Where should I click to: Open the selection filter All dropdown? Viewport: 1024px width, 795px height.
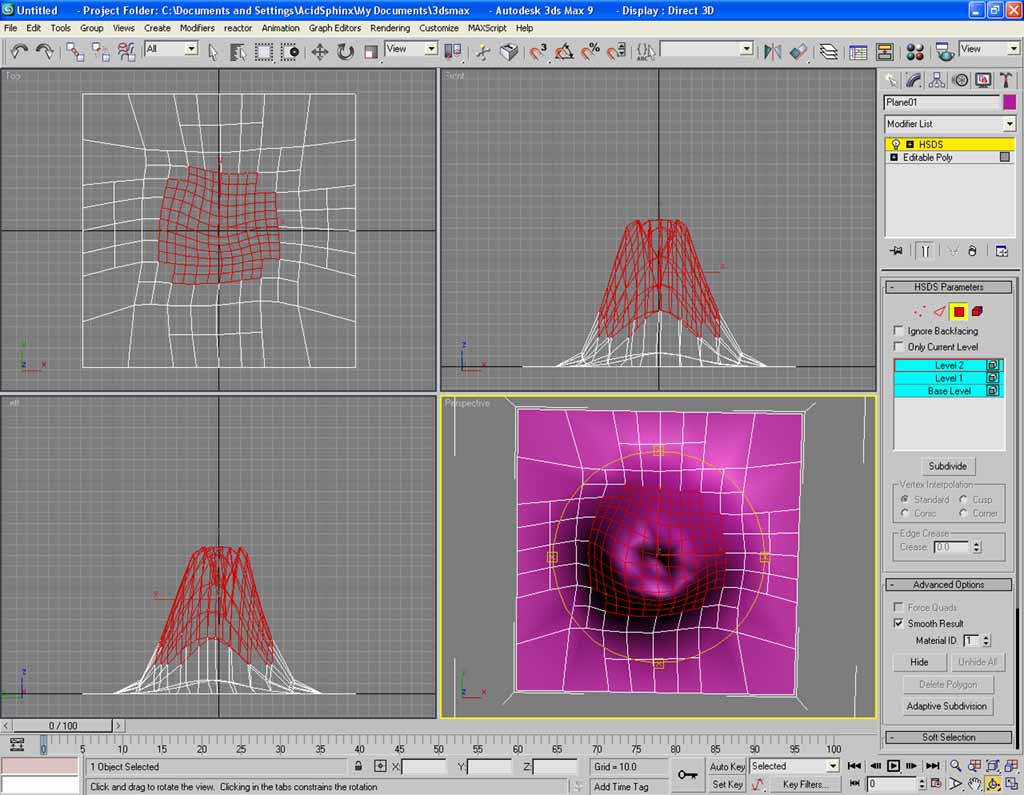[171, 49]
